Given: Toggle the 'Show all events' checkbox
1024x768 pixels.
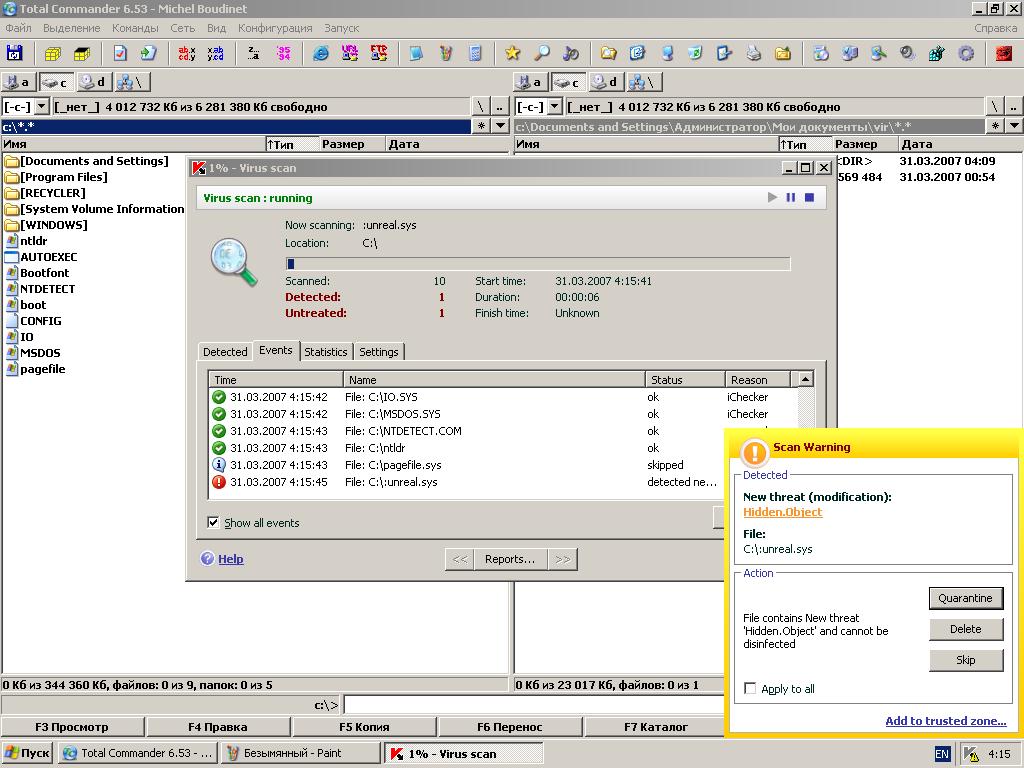Looking at the screenshot, I should 213,522.
